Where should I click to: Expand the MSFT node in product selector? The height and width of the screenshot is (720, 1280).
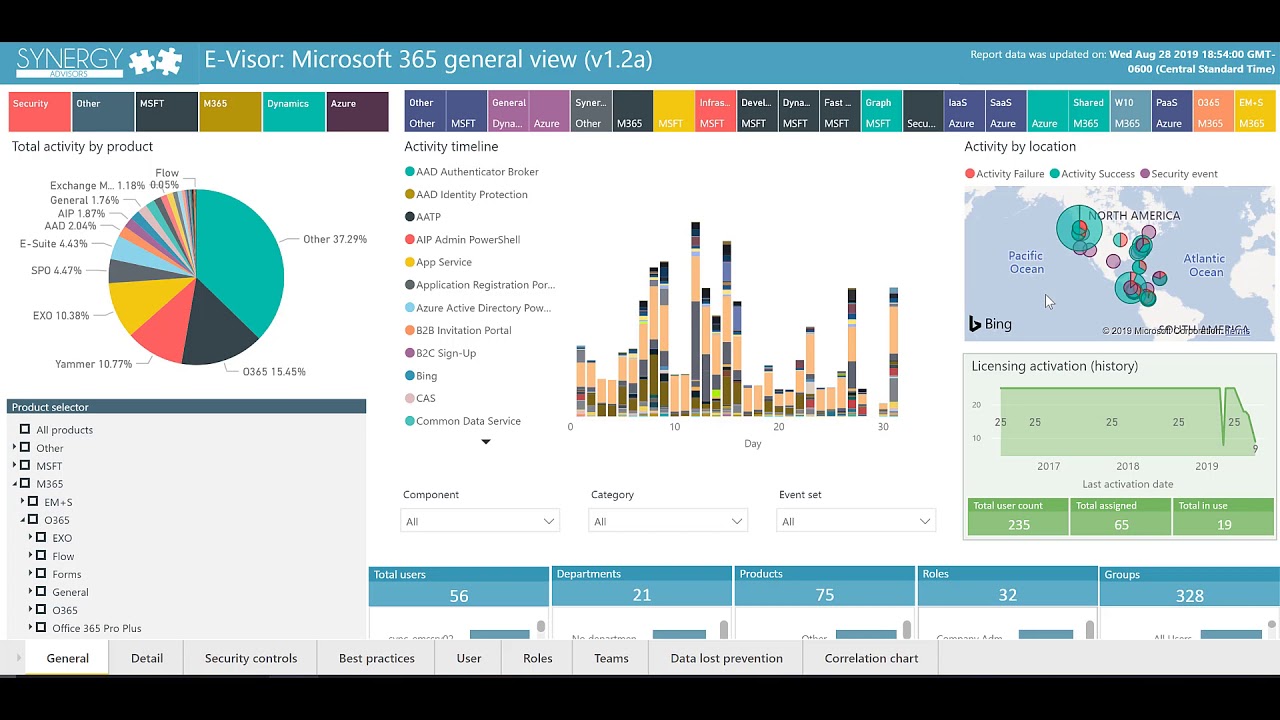coord(15,466)
